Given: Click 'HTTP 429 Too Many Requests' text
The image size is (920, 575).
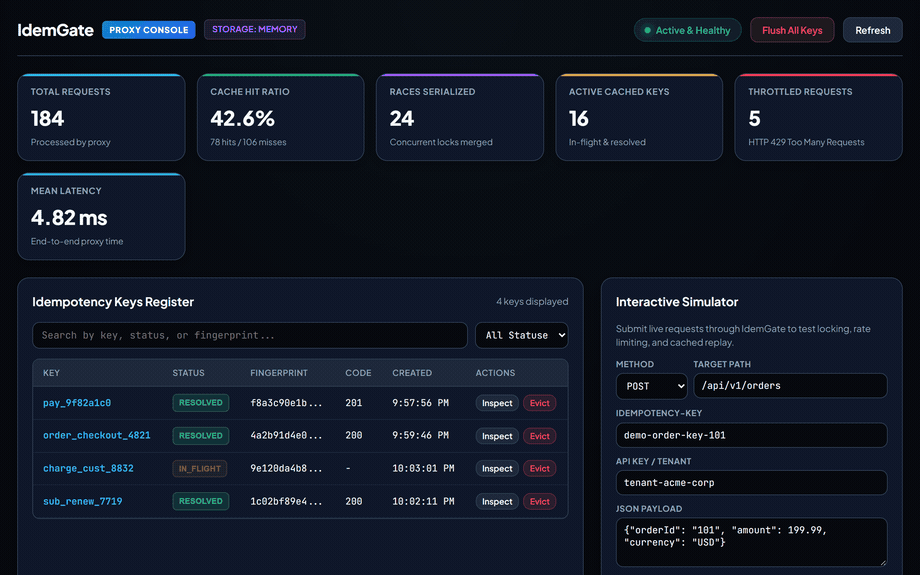Looking at the screenshot, I should pyautogui.click(x=806, y=142).
